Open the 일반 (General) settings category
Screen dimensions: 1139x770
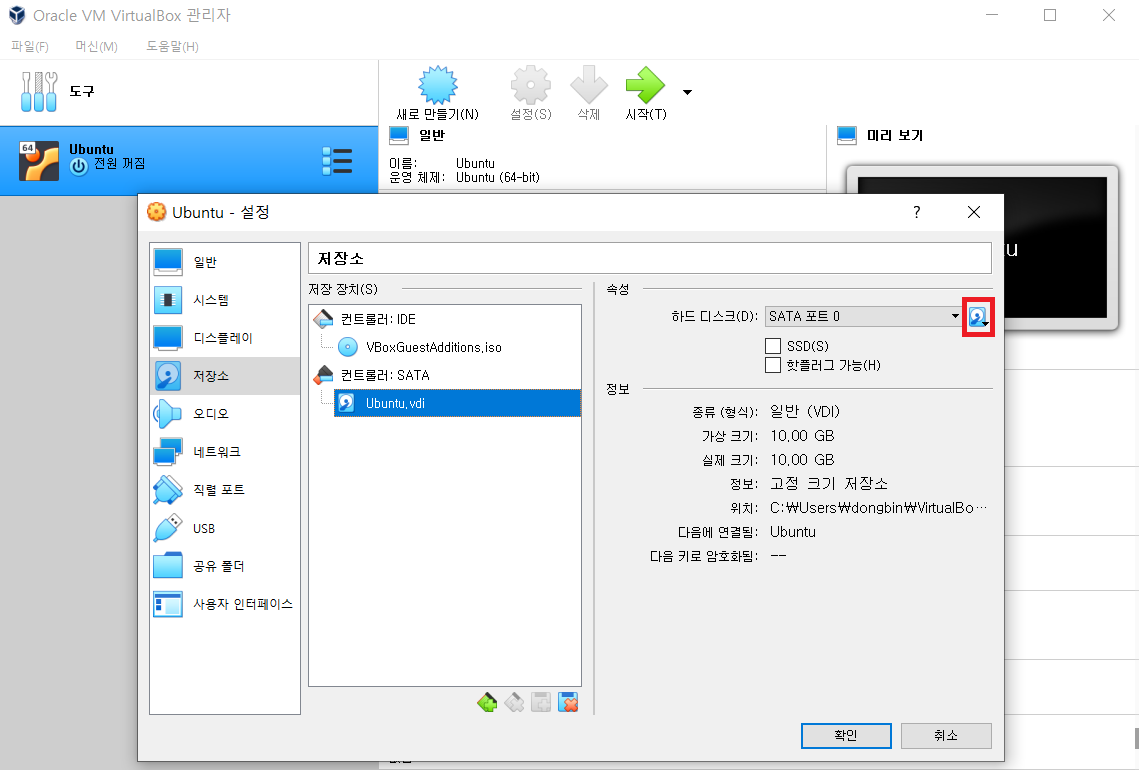click(225, 262)
